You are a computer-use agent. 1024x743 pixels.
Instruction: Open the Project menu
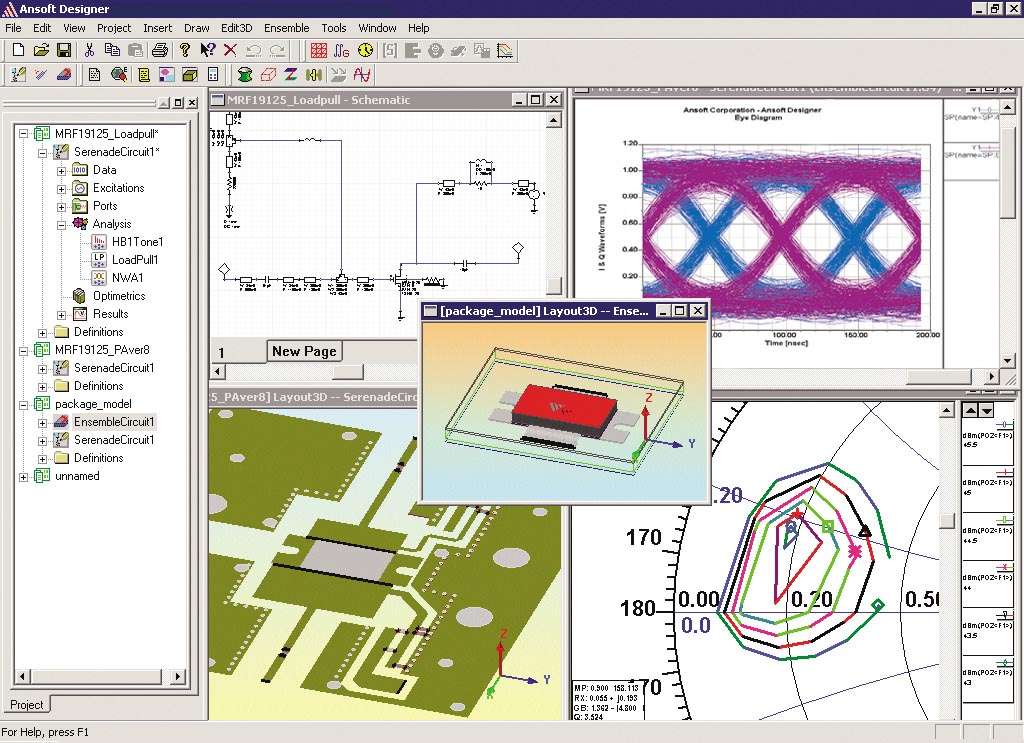point(114,28)
